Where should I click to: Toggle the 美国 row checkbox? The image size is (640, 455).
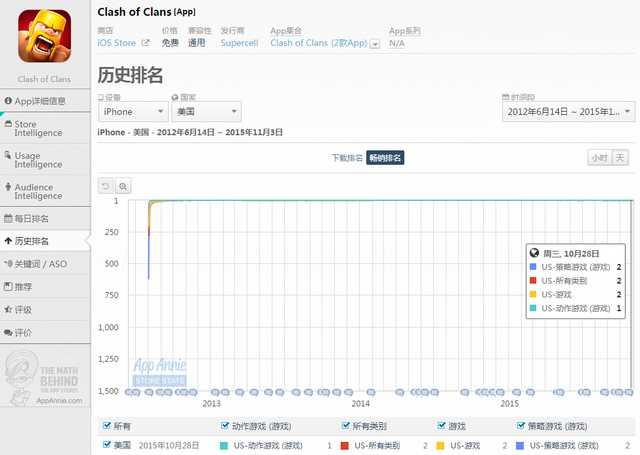(x=107, y=444)
